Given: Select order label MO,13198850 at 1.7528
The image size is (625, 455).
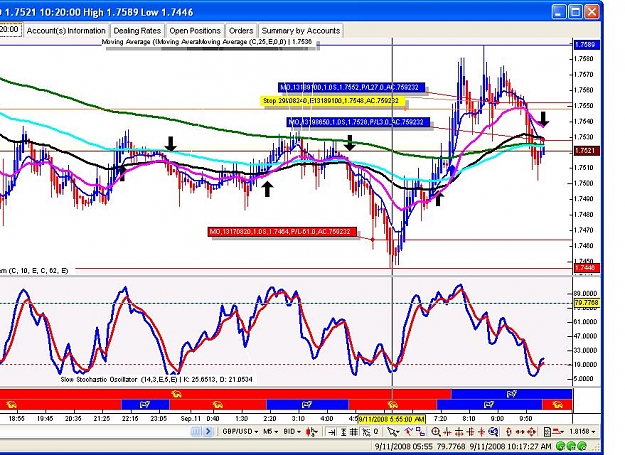Looking at the screenshot, I should coord(359,122).
